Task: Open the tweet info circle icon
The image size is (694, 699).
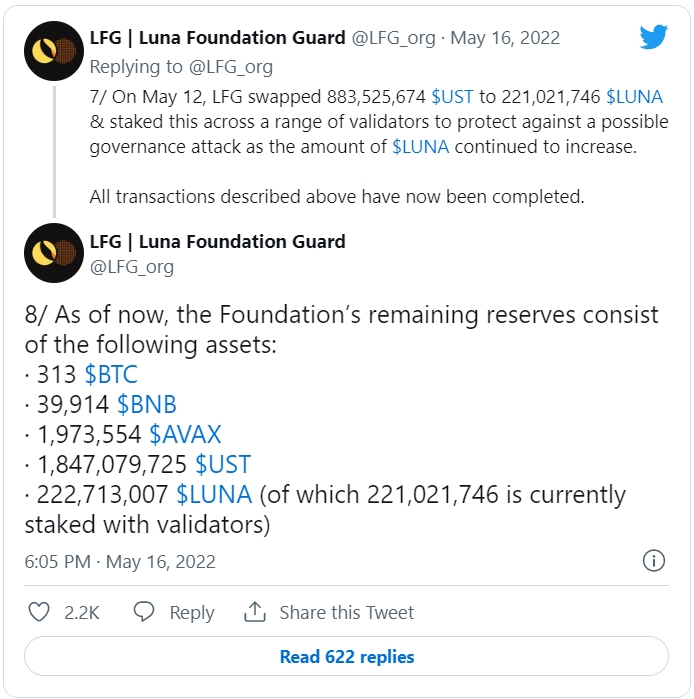Action: coord(653,560)
